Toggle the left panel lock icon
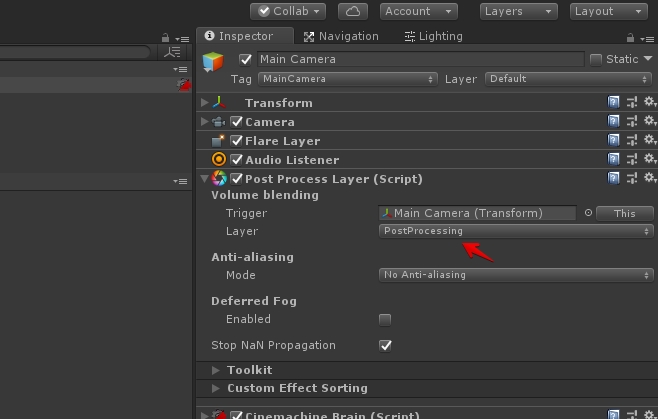The width and height of the screenshot is (658, 419). [x=165, y=38]
